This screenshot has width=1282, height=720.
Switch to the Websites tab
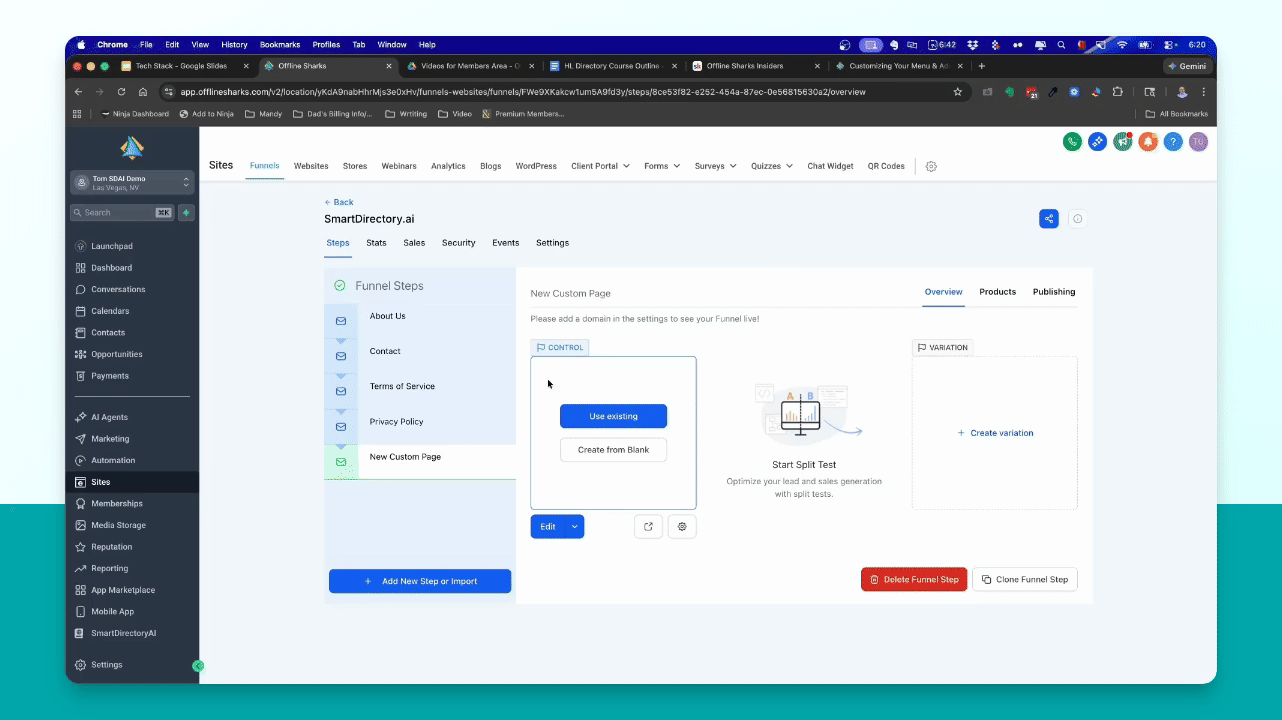coord(311,166)
